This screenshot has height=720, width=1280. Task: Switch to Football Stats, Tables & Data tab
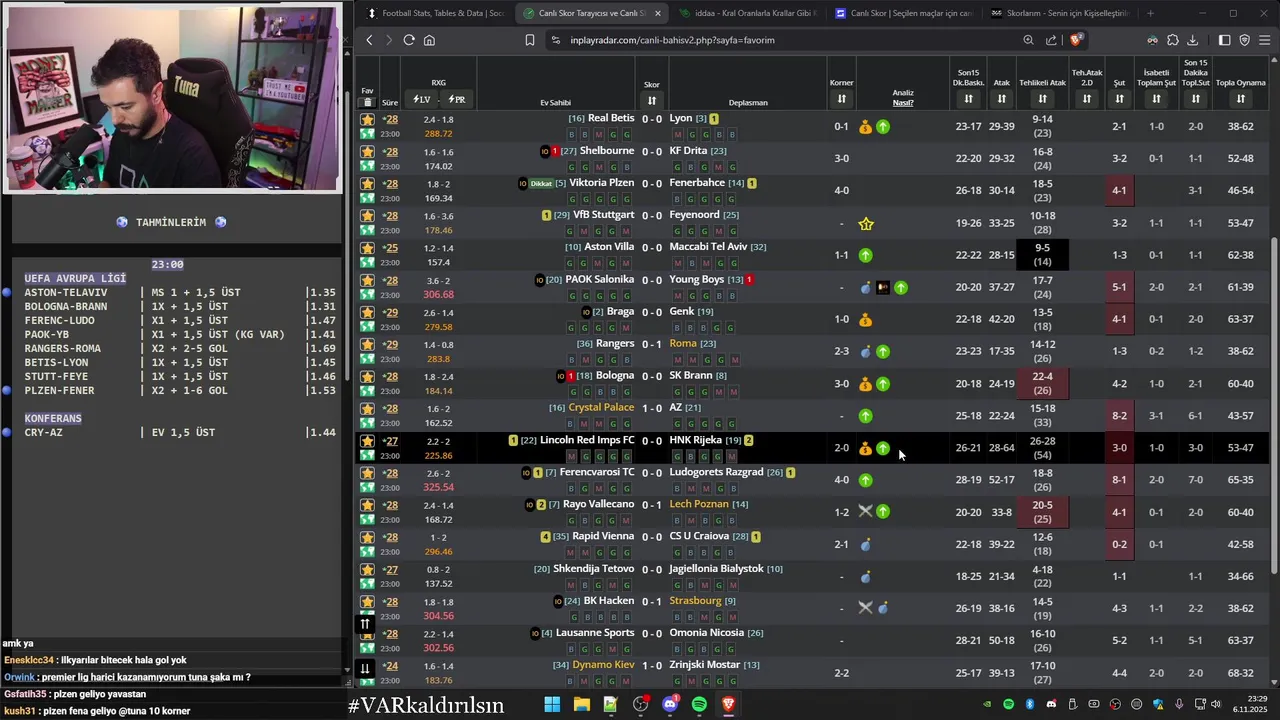click(x=436, y=13)
